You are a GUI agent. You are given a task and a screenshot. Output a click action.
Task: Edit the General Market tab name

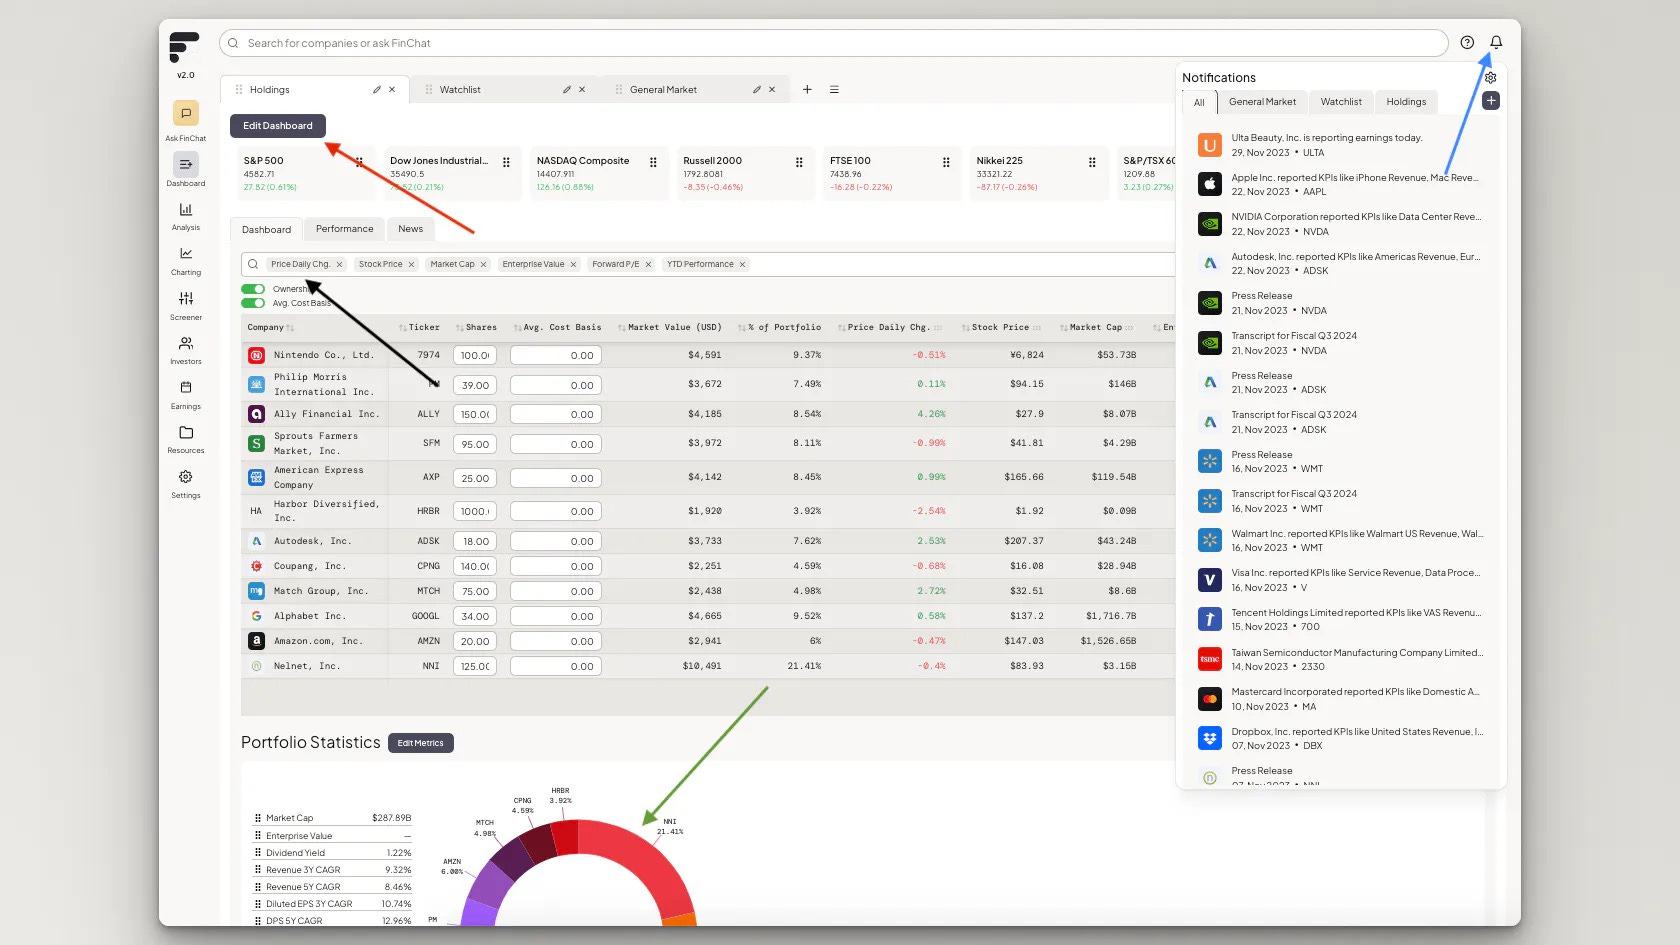point(757,90)
